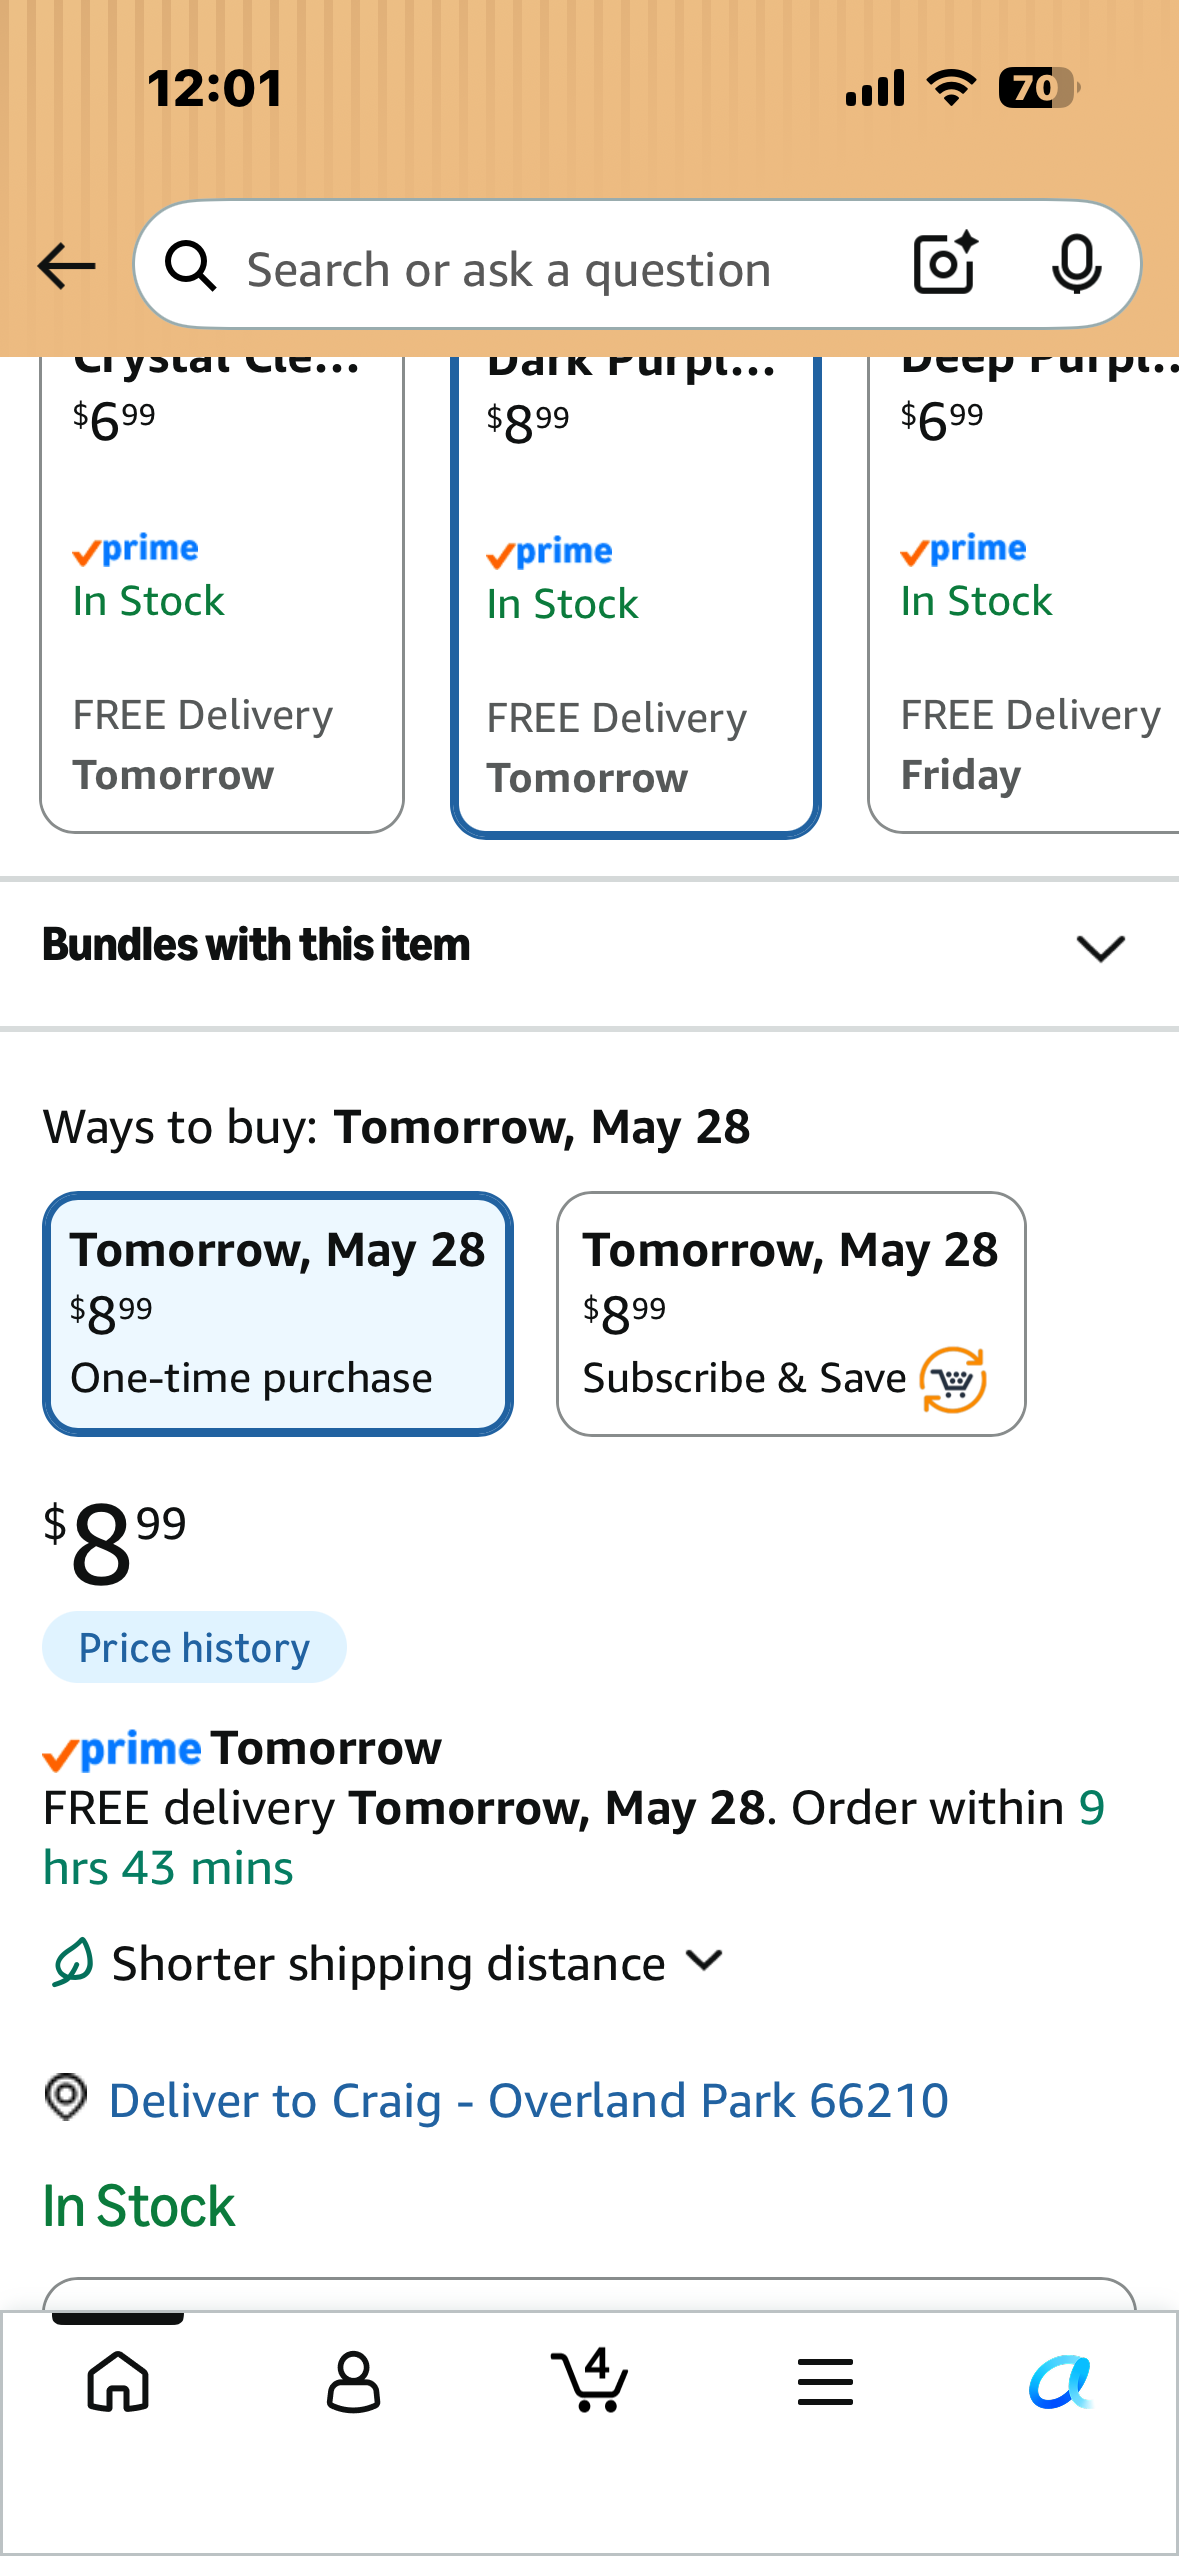This screenshot has width=1179, height=2556.
Task: Open the hamburger menu icon
Action: pos(825,2381)
